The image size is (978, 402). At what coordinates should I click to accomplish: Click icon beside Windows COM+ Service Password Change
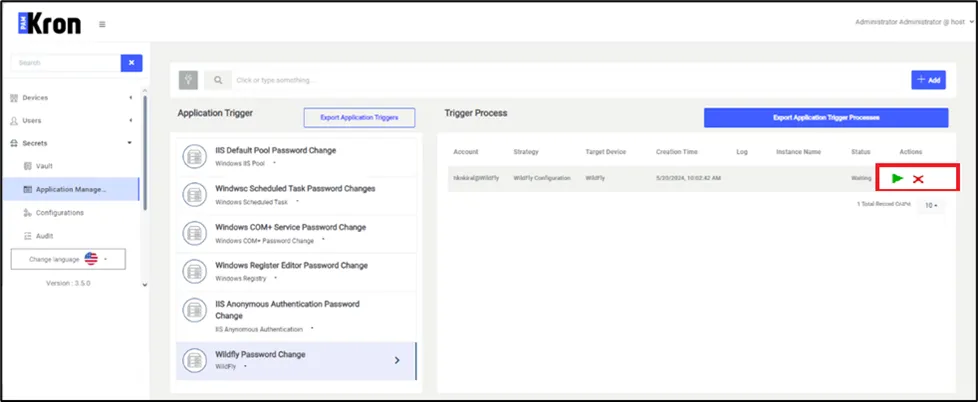click(x=195, y=233)
